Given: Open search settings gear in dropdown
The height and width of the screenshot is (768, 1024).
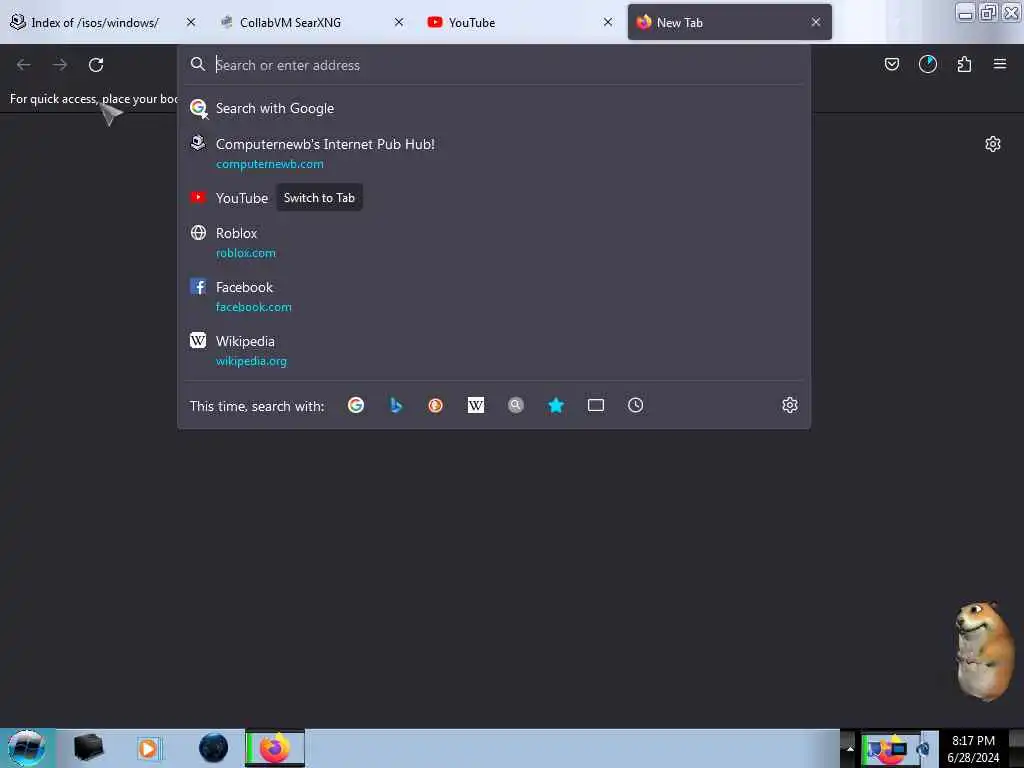Looking at the screenshot, I should [790, 406].
